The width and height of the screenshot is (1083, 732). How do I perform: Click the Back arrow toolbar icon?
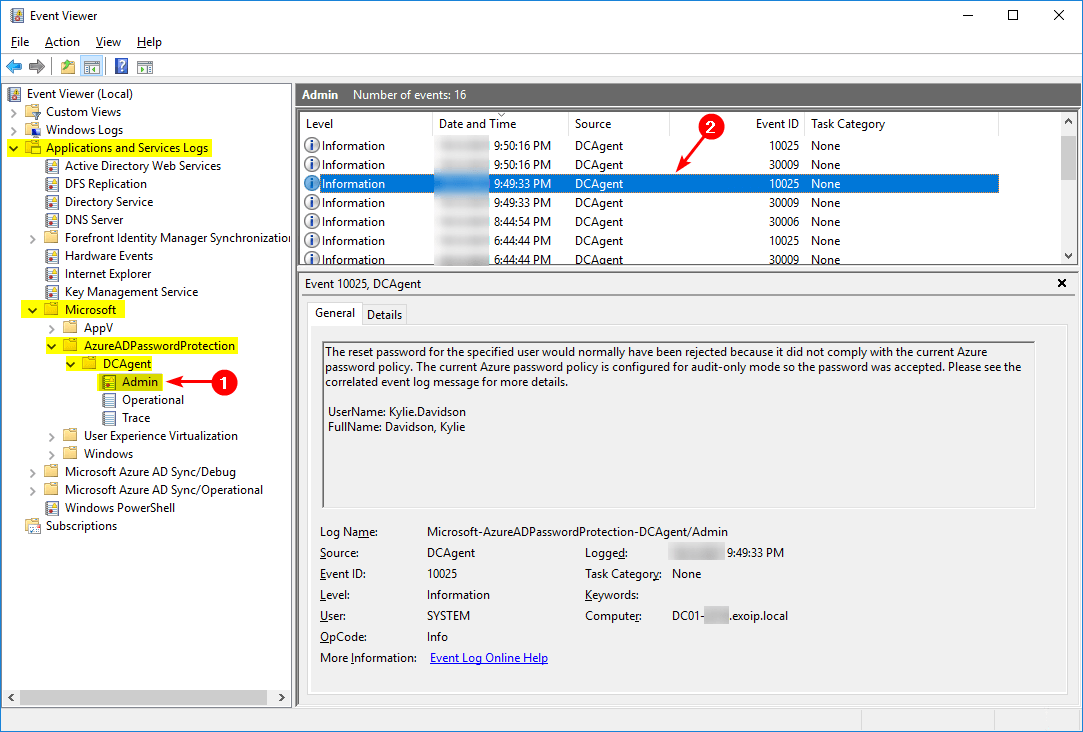tap(14, 67)
